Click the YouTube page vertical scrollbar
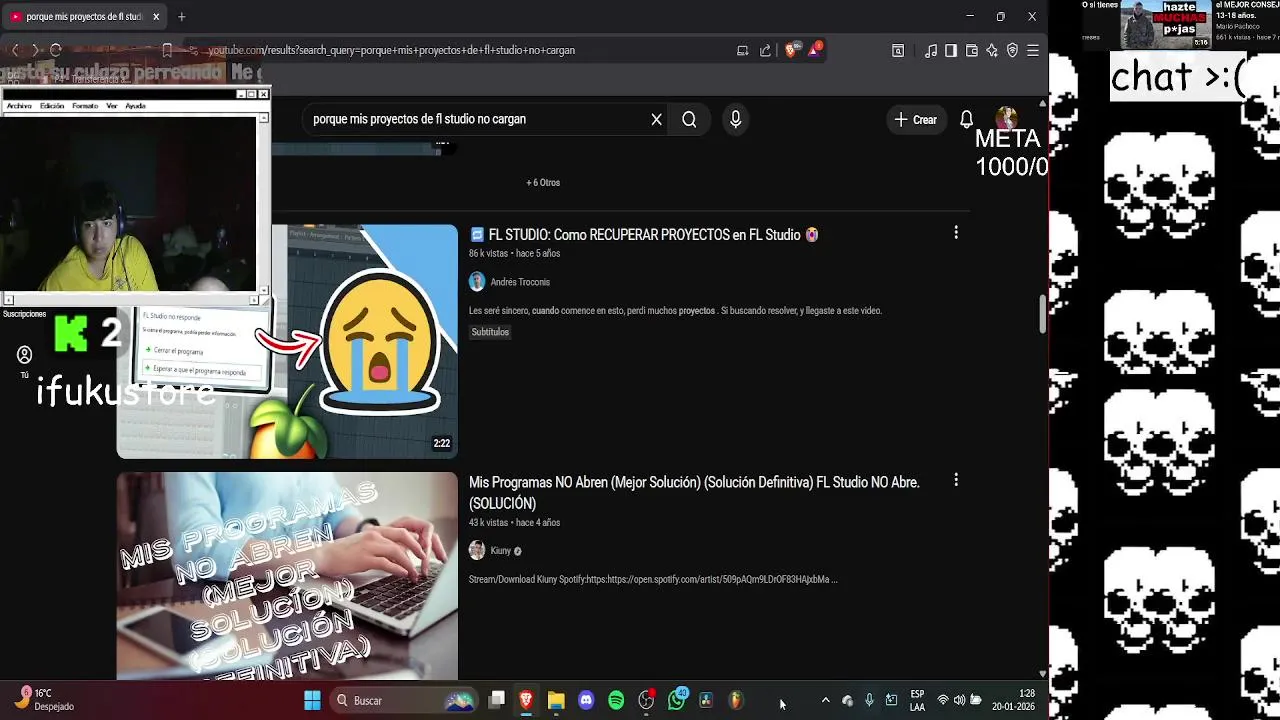The width and height of the screenshot is (1280, 720). [1043, 316]
